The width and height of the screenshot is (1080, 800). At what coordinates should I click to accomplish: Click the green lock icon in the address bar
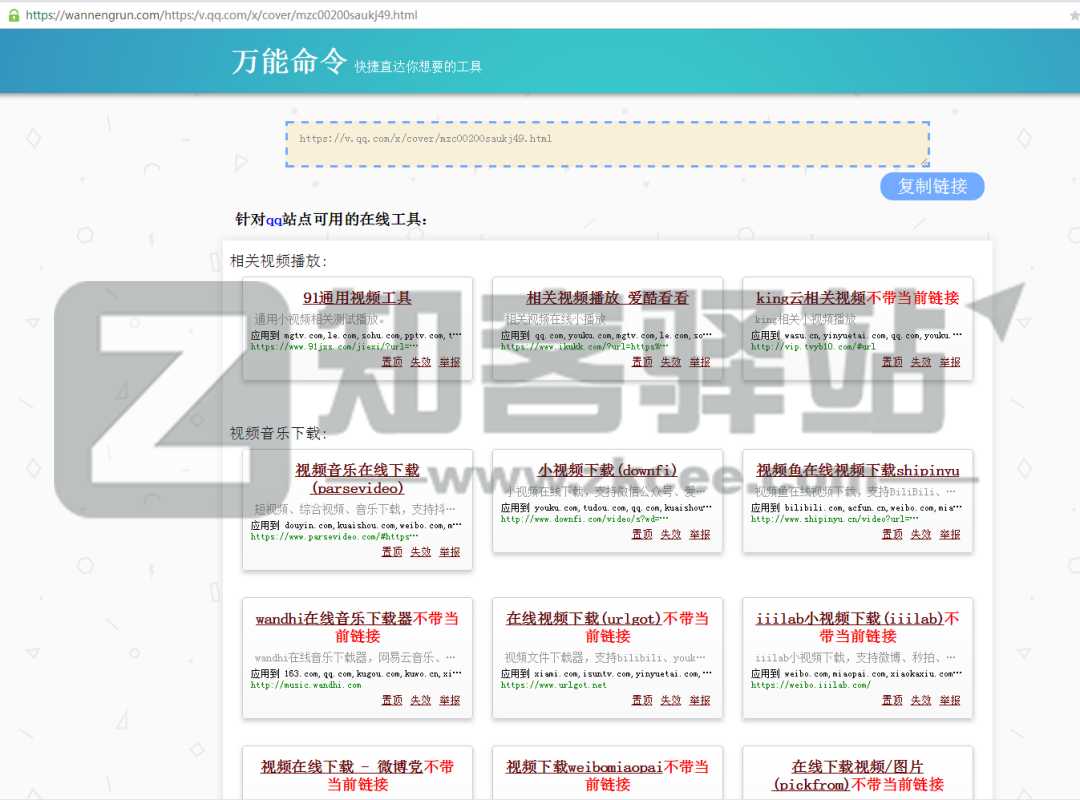pyautogui.click(x=12, y=15)
